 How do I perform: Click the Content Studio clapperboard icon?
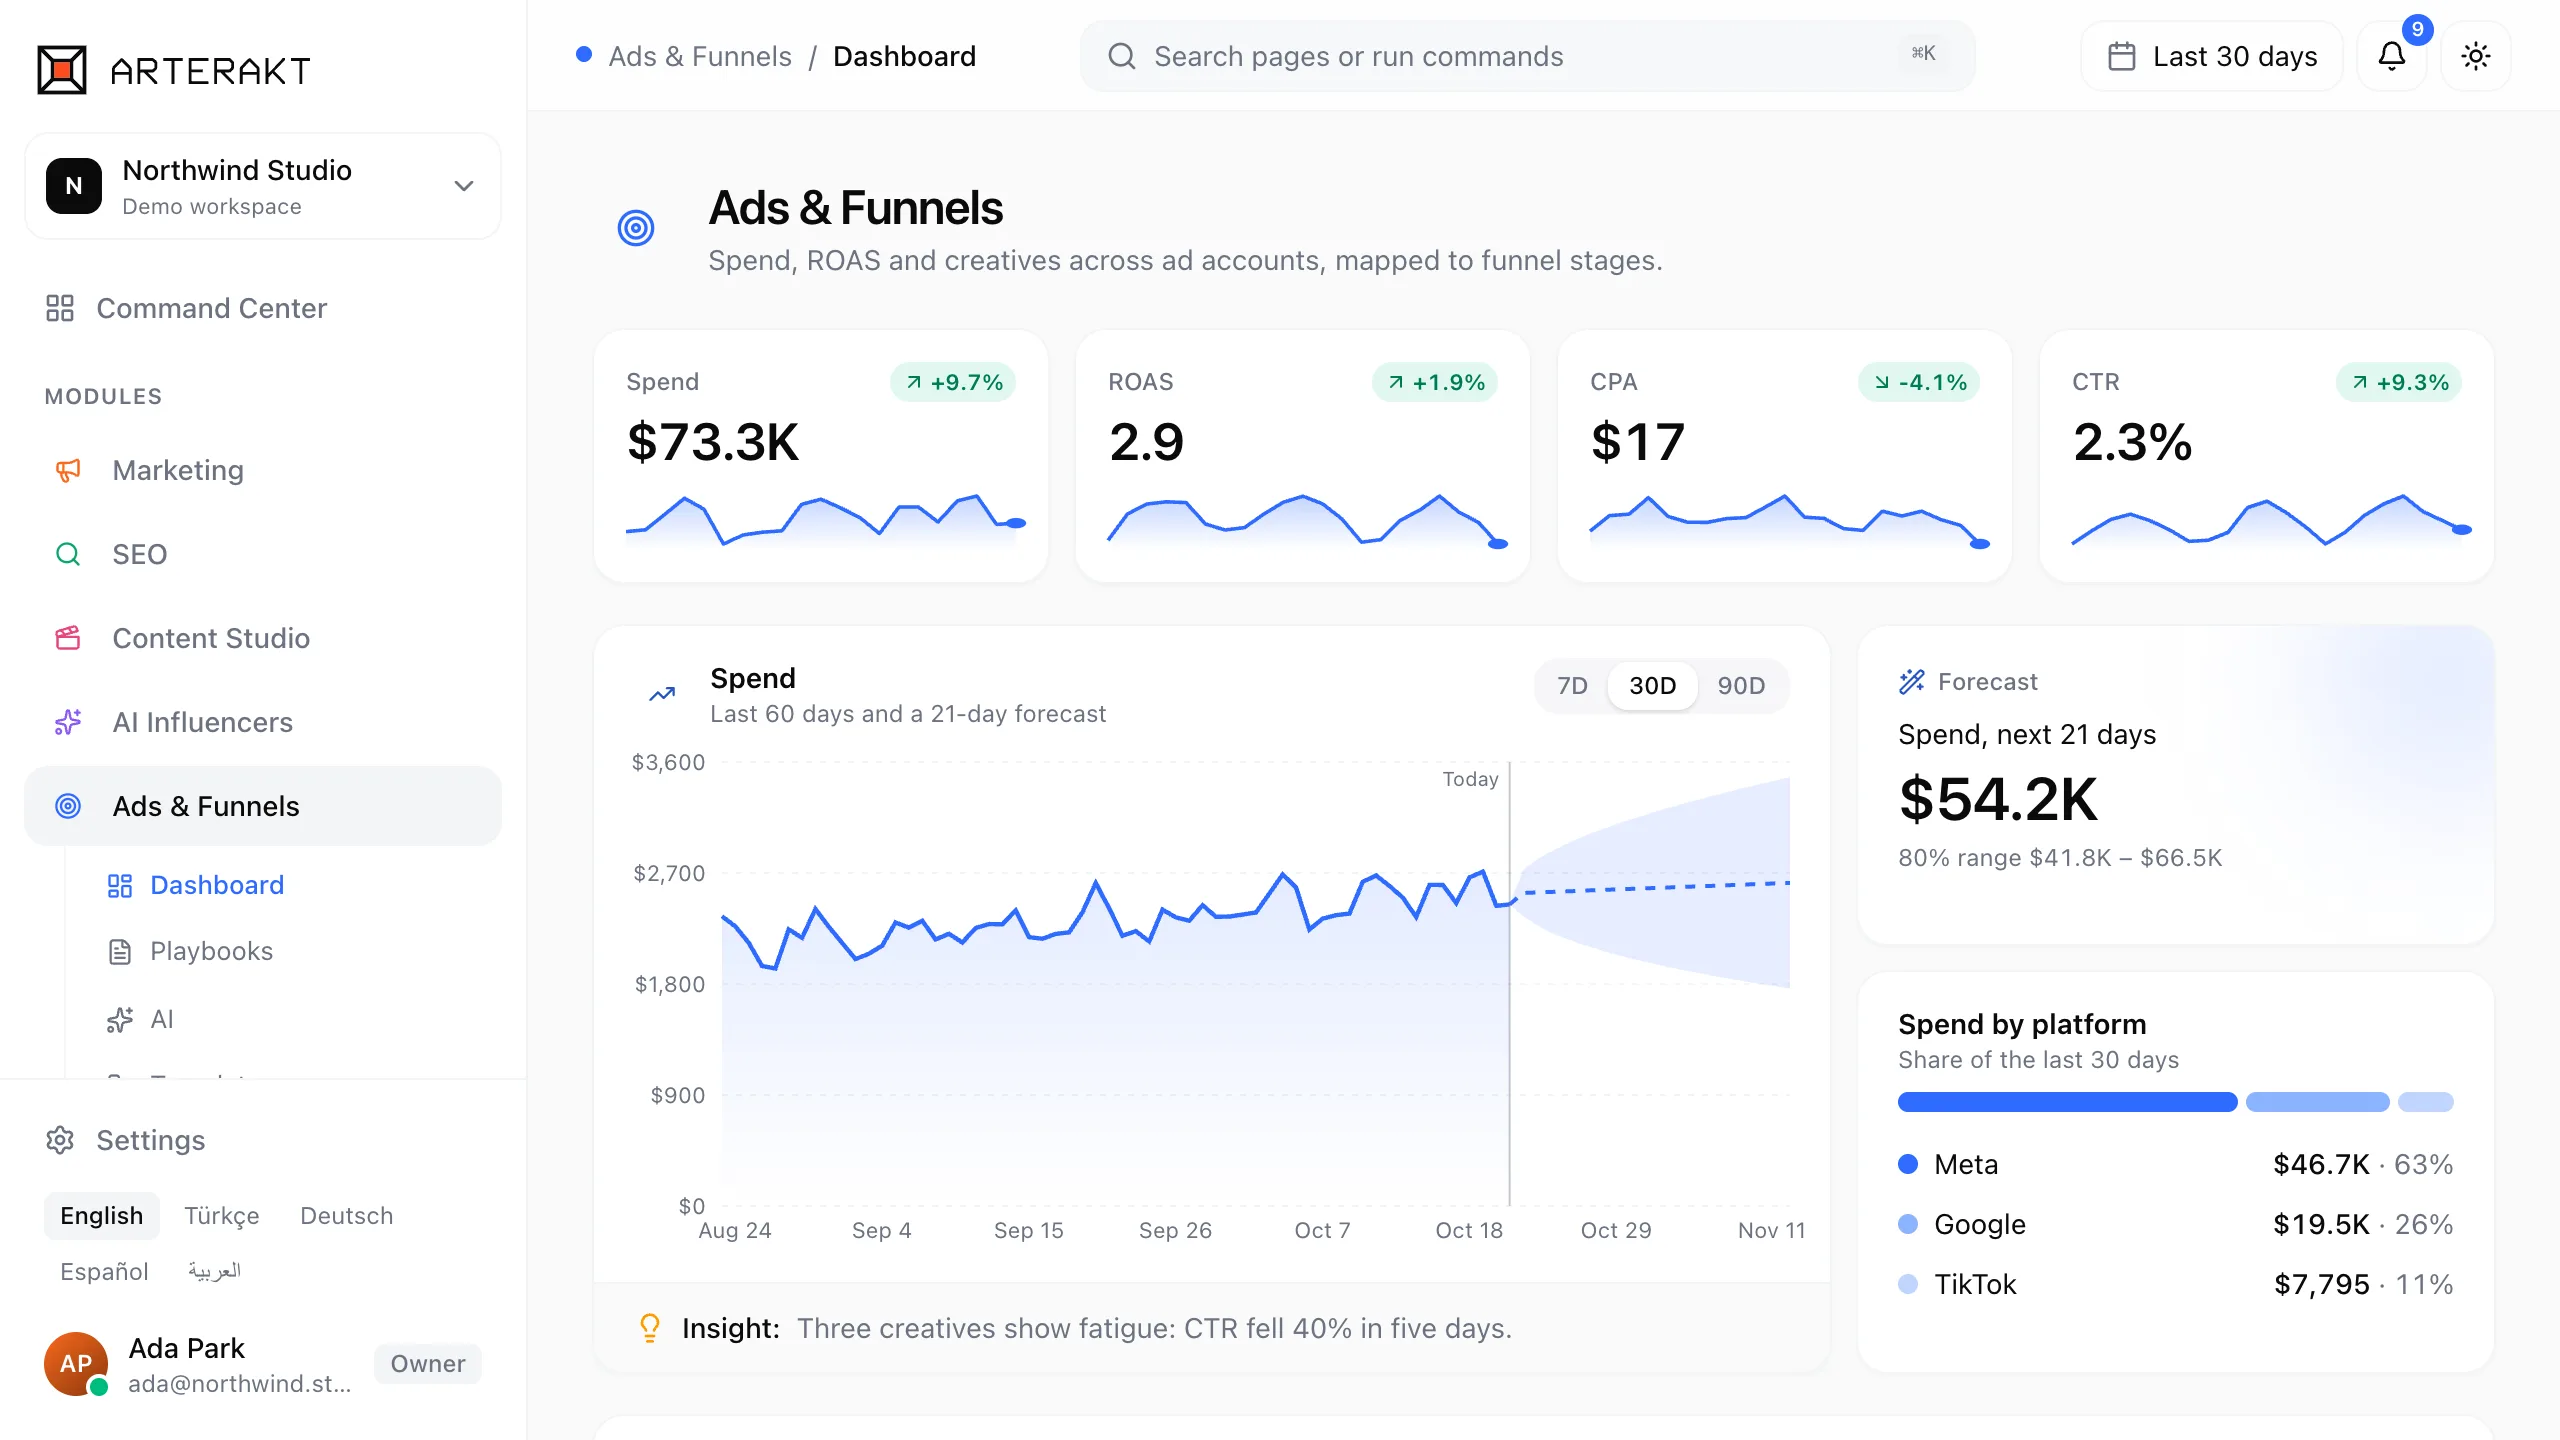[x=68, y=638]
